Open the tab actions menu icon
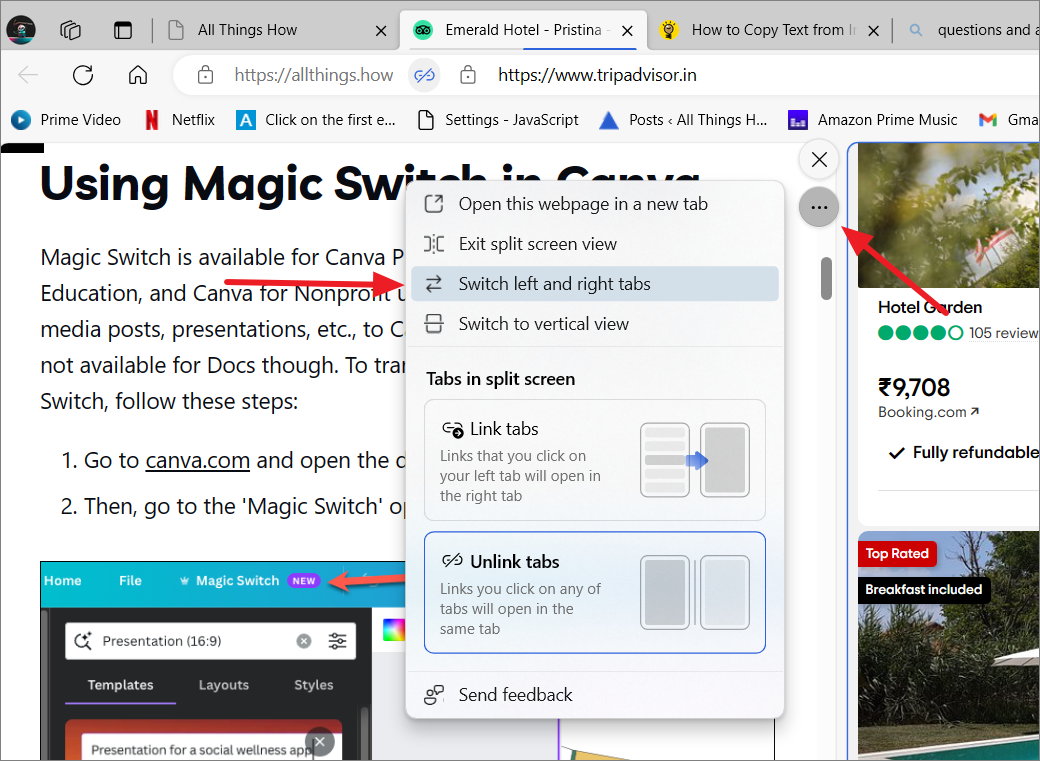Image resolution: width=1040 pixels, height=761 pixels. [x=123, y=30]
